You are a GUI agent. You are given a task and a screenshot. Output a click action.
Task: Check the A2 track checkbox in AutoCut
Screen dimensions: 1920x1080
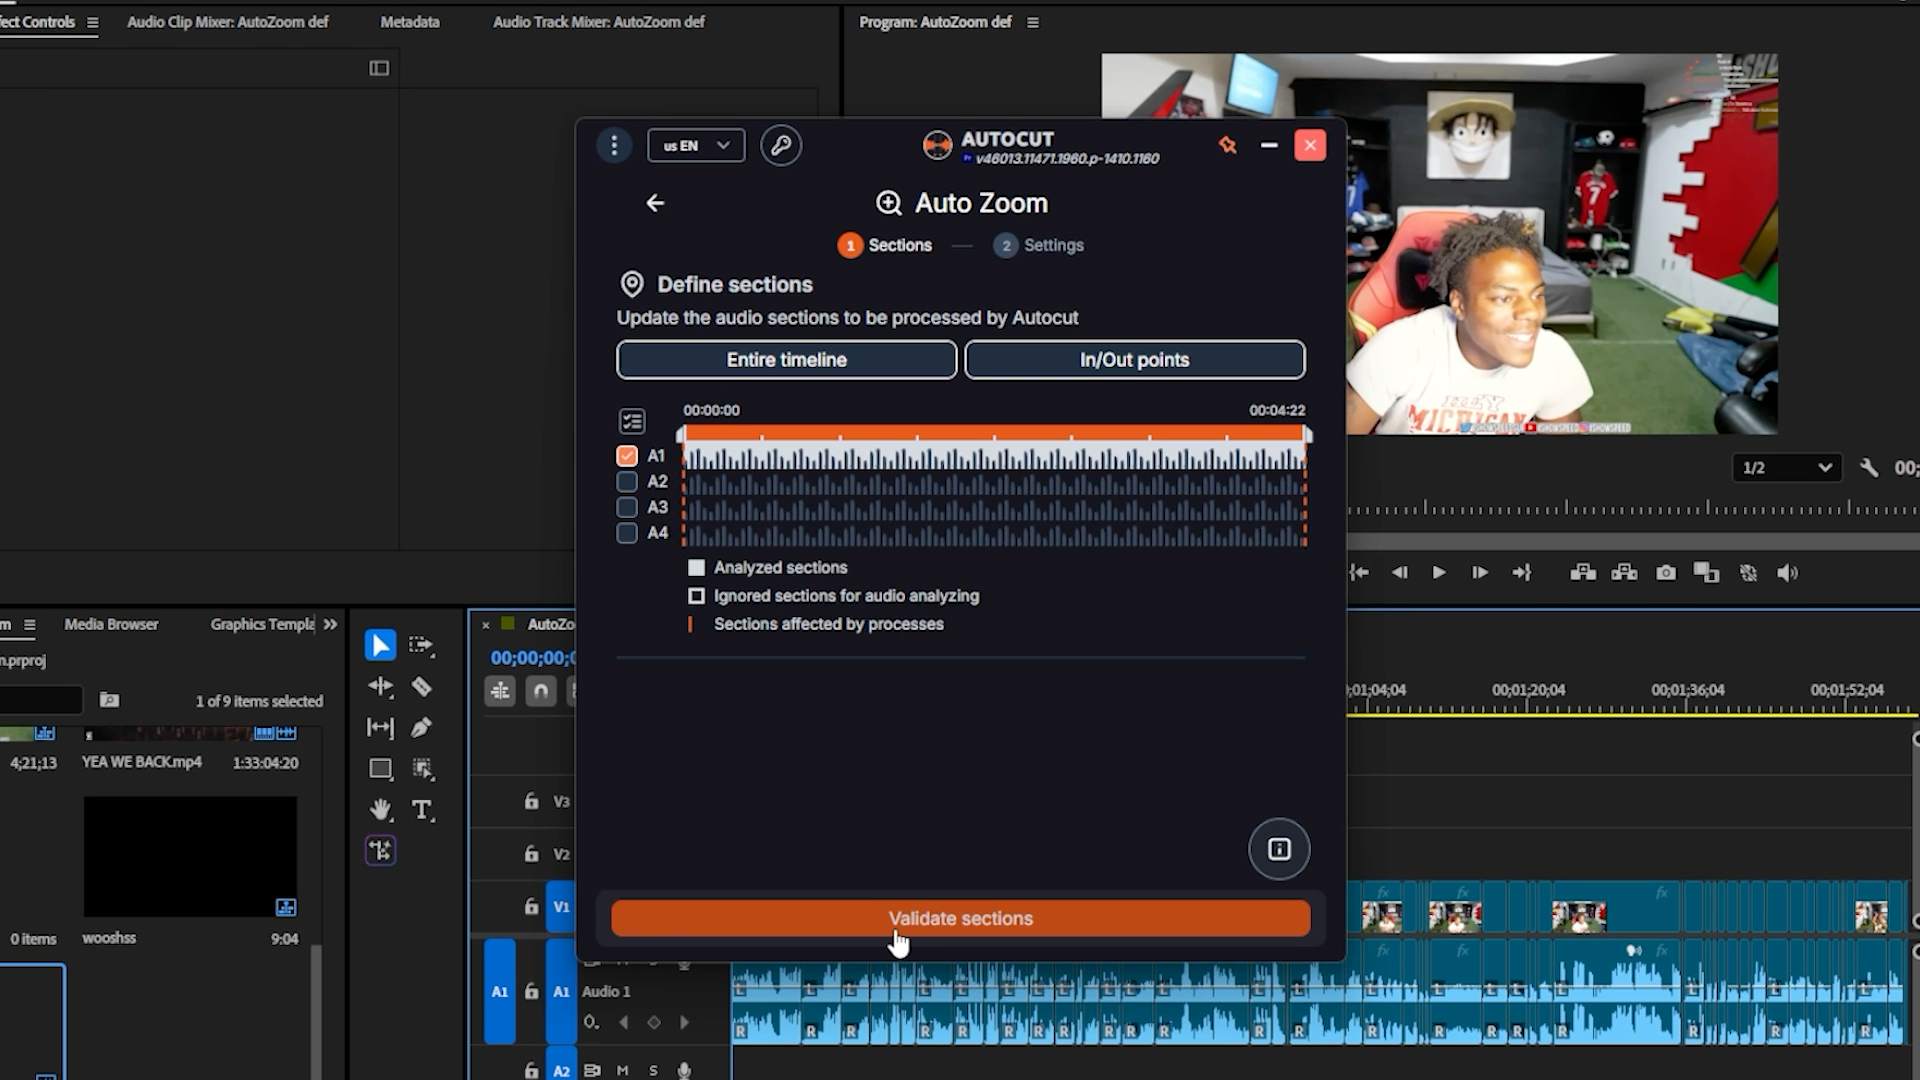click(627, 482)
